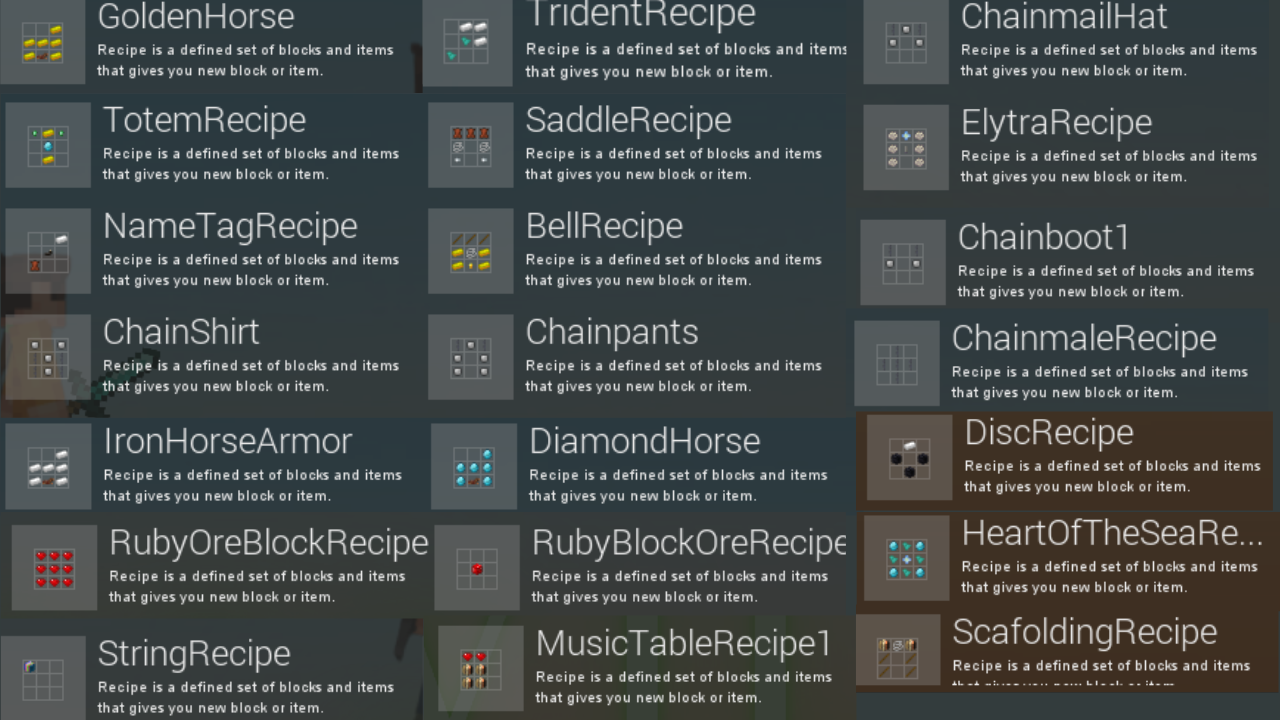
Task: Click the ElytraRecipe crafting grid icon
Action: tap(906, 147)
